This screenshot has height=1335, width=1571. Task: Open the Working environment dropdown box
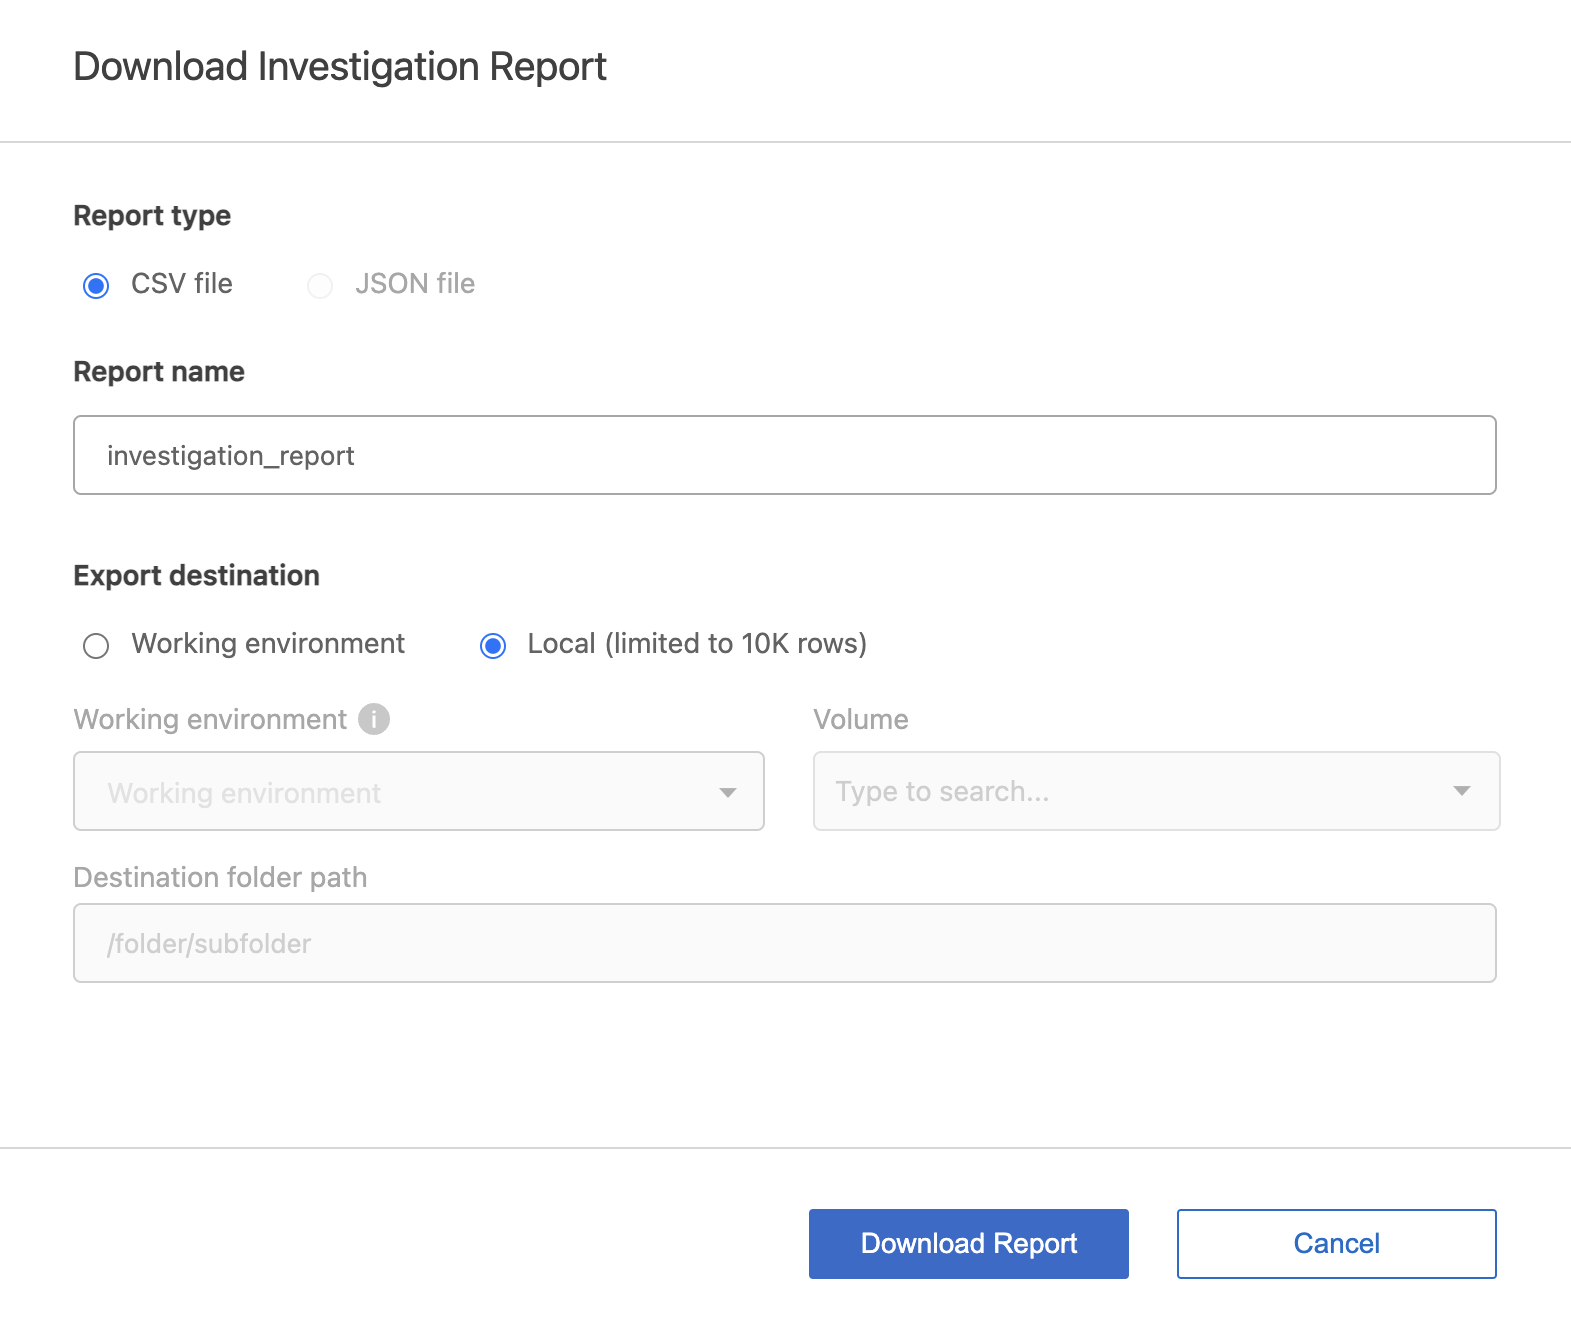tap(400, 792)
